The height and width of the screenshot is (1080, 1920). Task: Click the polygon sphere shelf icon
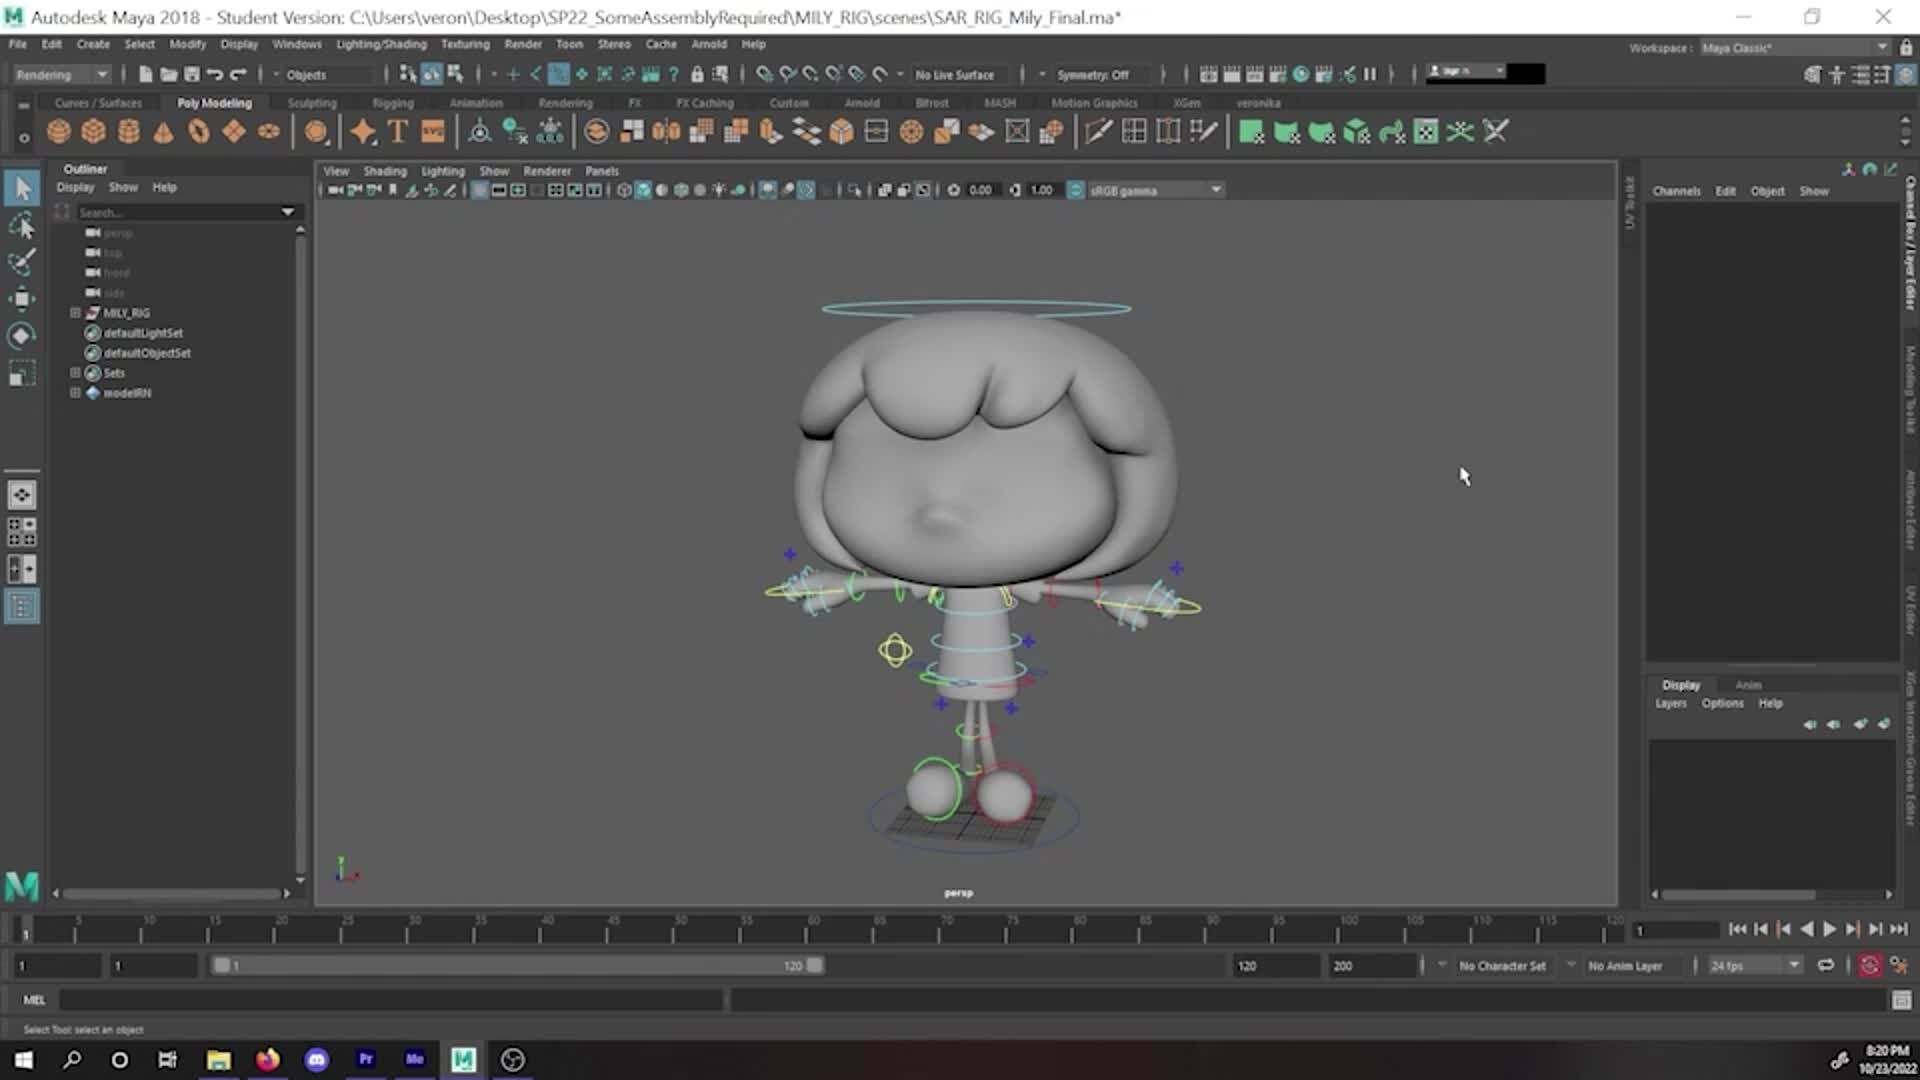58,132
